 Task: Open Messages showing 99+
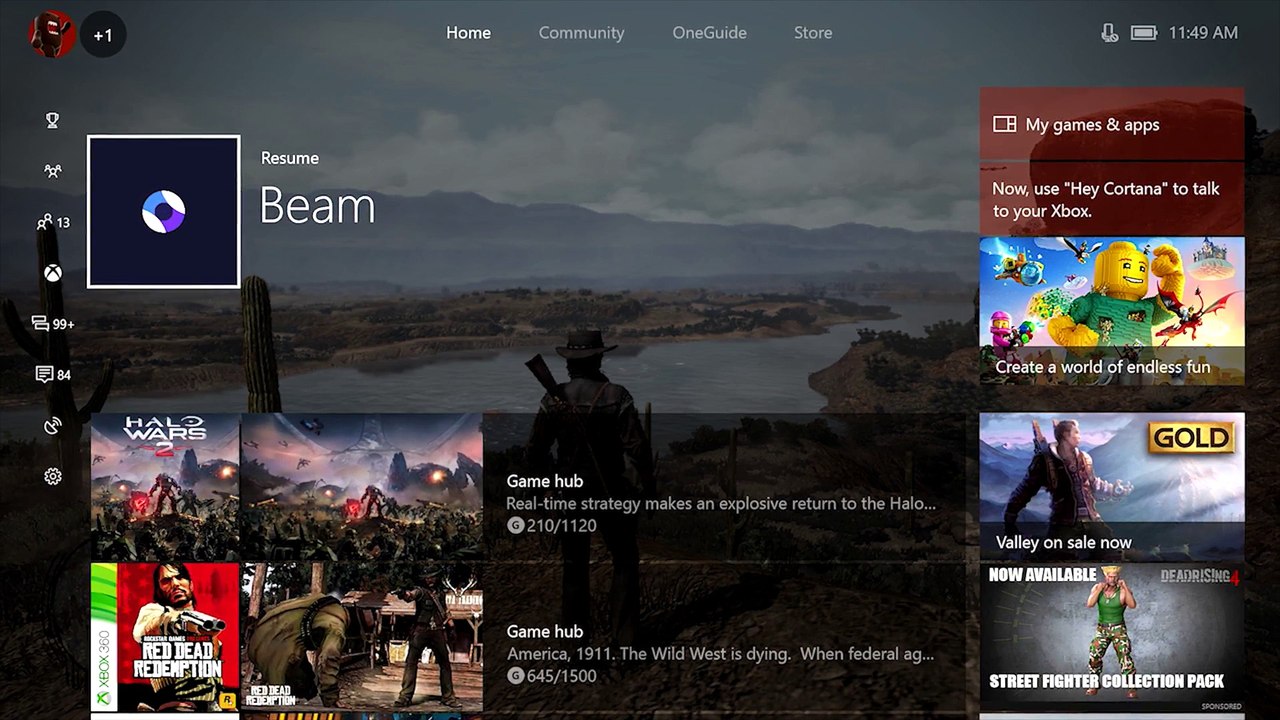click(52, 324)
